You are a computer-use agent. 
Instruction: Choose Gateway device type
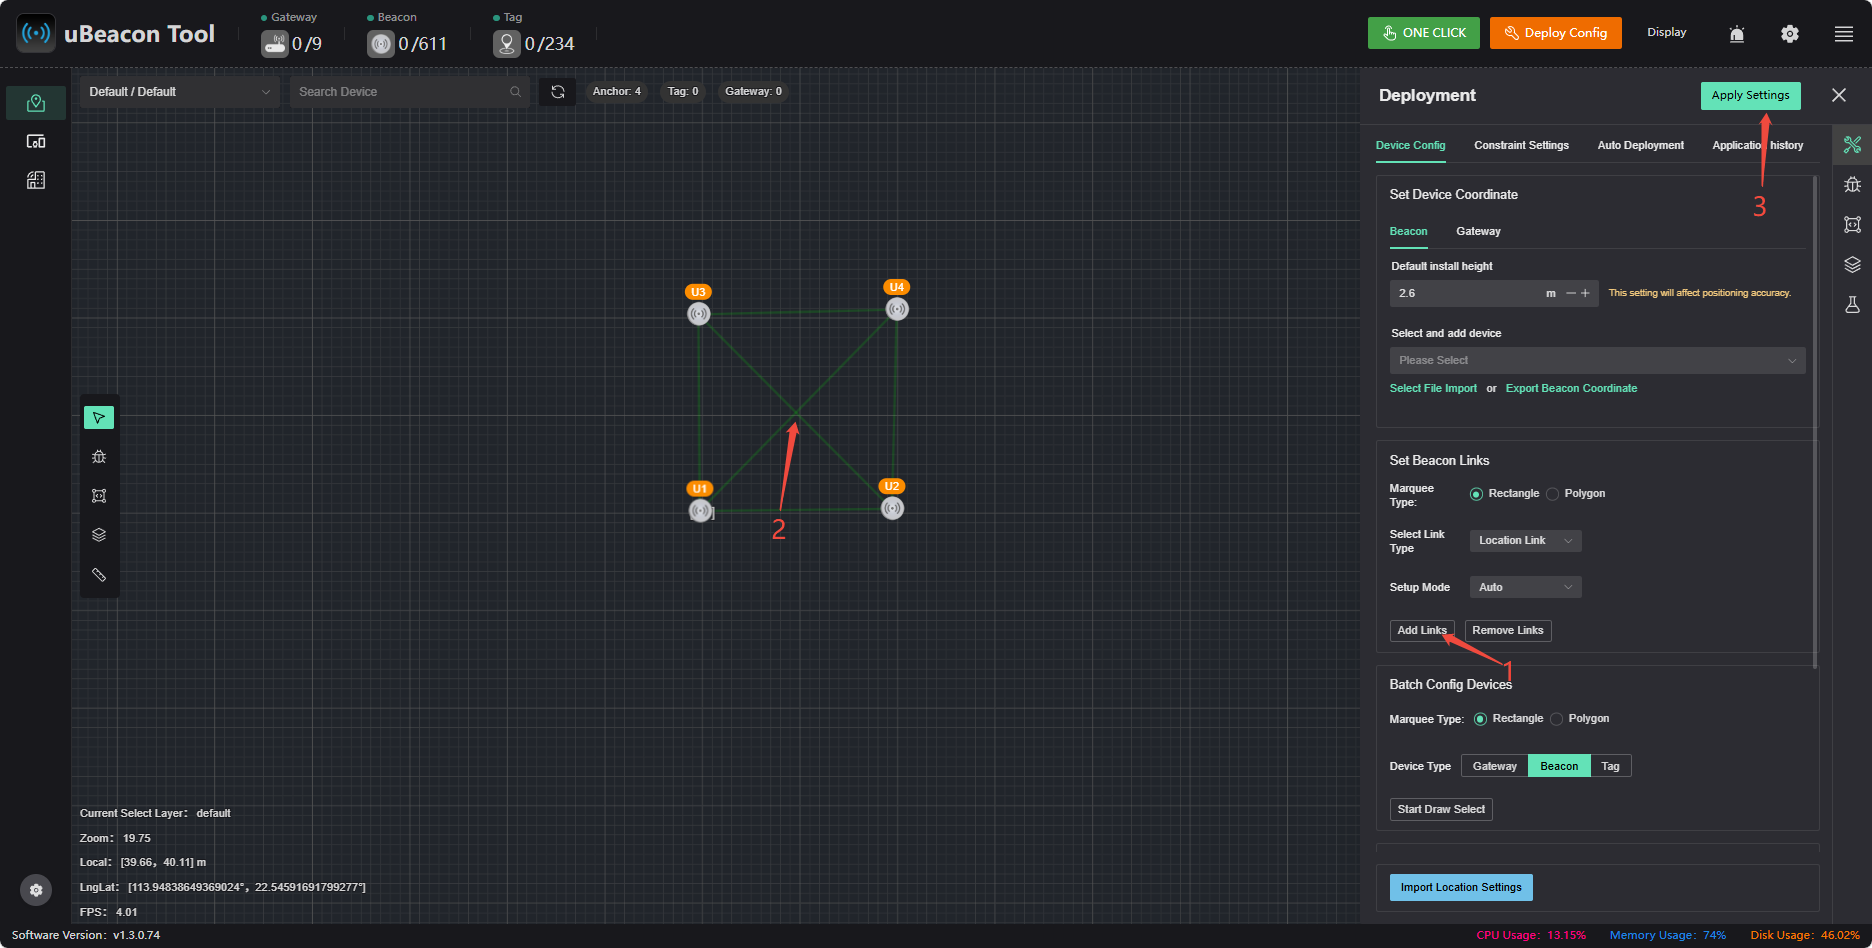click(x=1495, y=766)
